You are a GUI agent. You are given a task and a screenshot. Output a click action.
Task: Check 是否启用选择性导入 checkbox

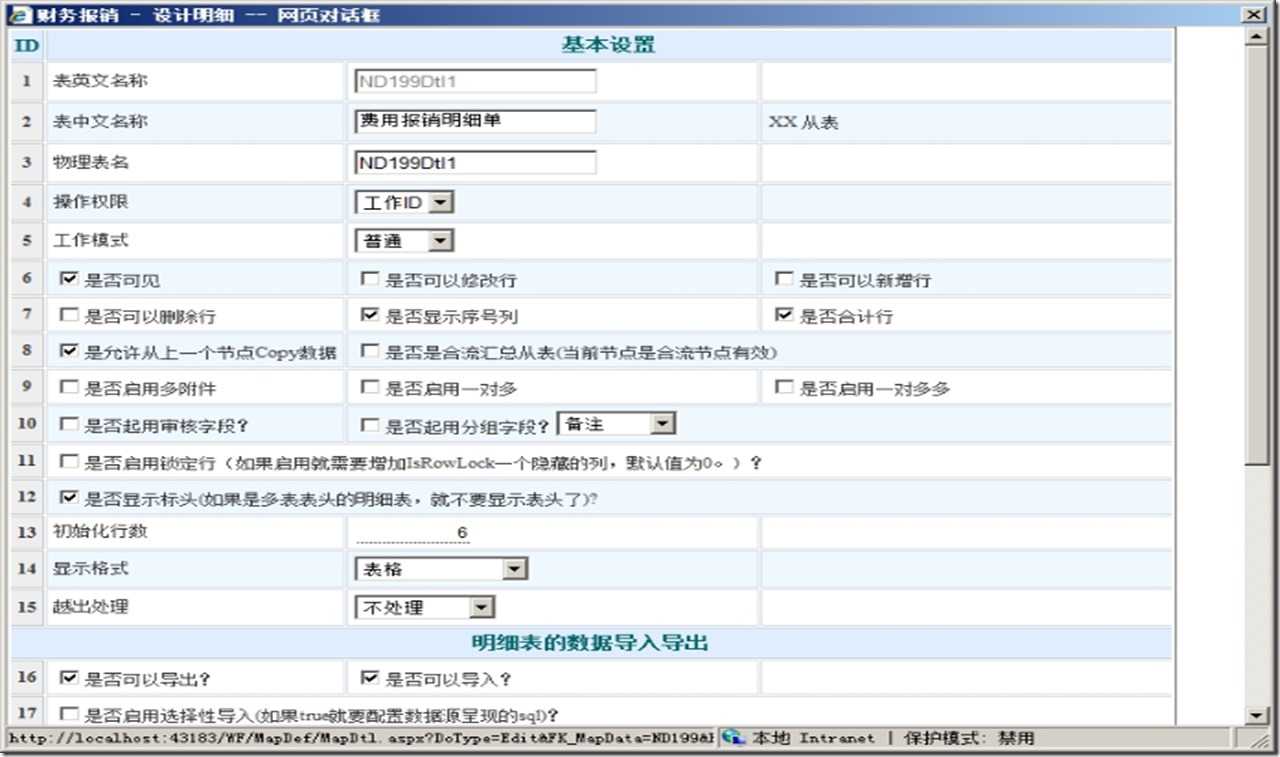(x=68, y=714)
